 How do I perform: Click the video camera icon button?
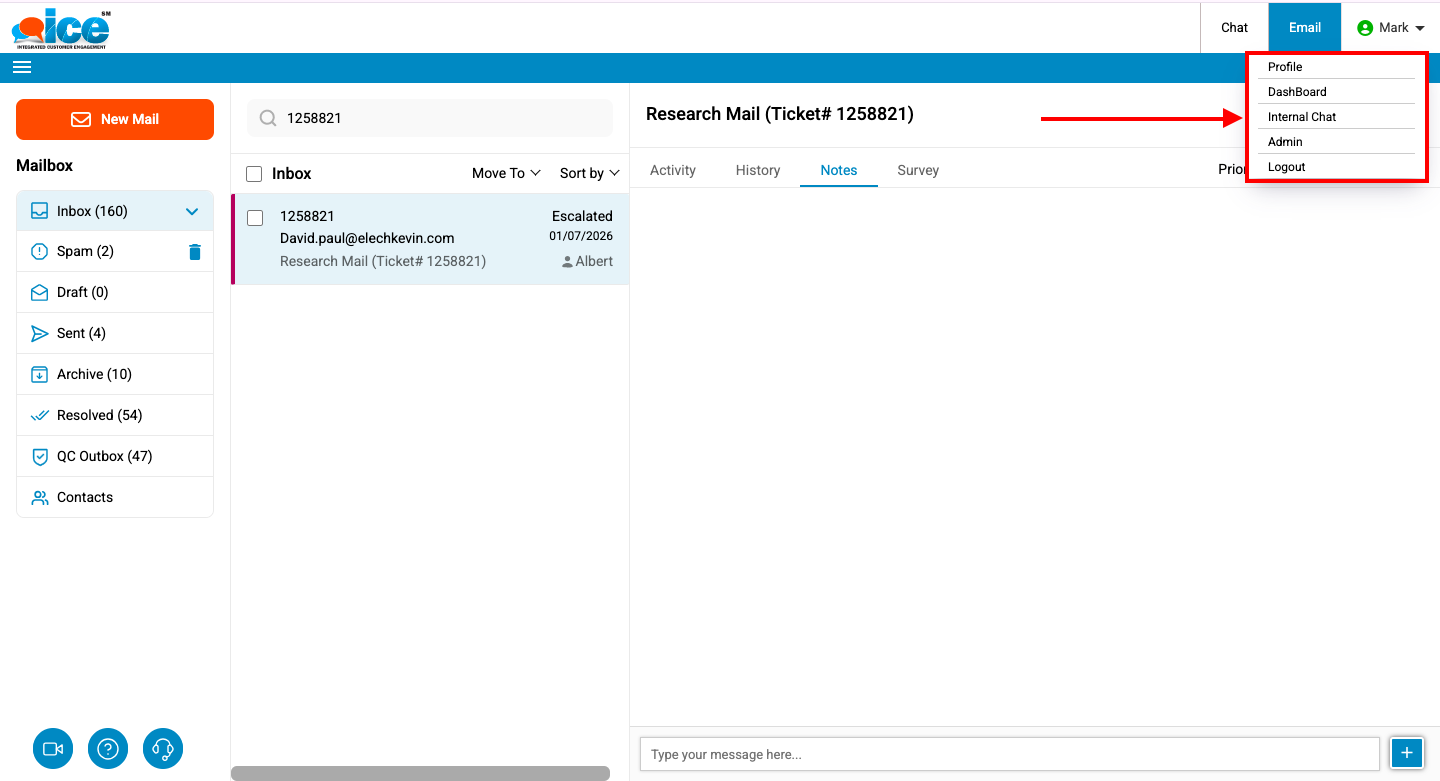(x=53, y=748)
